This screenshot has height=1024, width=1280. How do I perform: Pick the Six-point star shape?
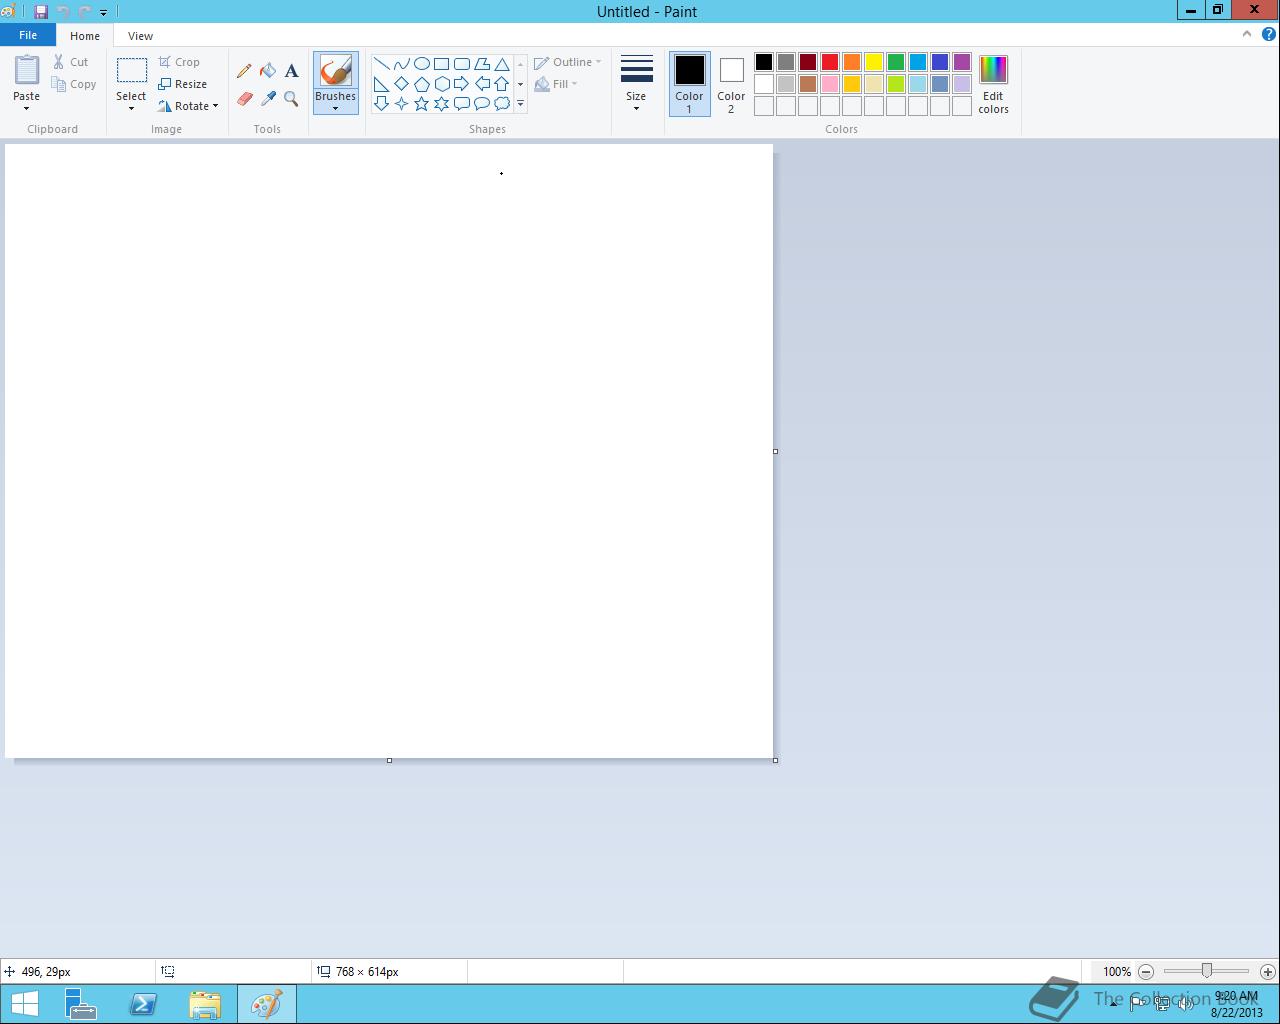coord(441,103)
